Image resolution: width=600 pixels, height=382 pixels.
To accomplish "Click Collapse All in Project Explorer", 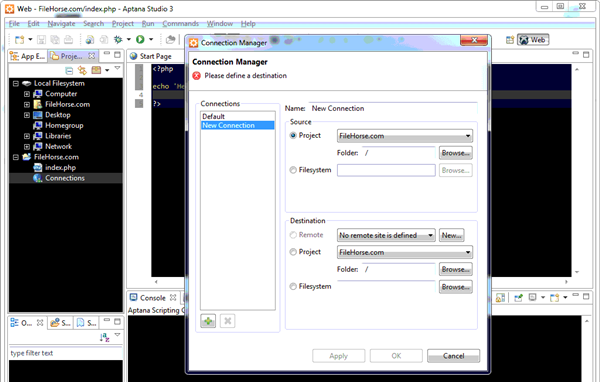I will tap(69, 70).
